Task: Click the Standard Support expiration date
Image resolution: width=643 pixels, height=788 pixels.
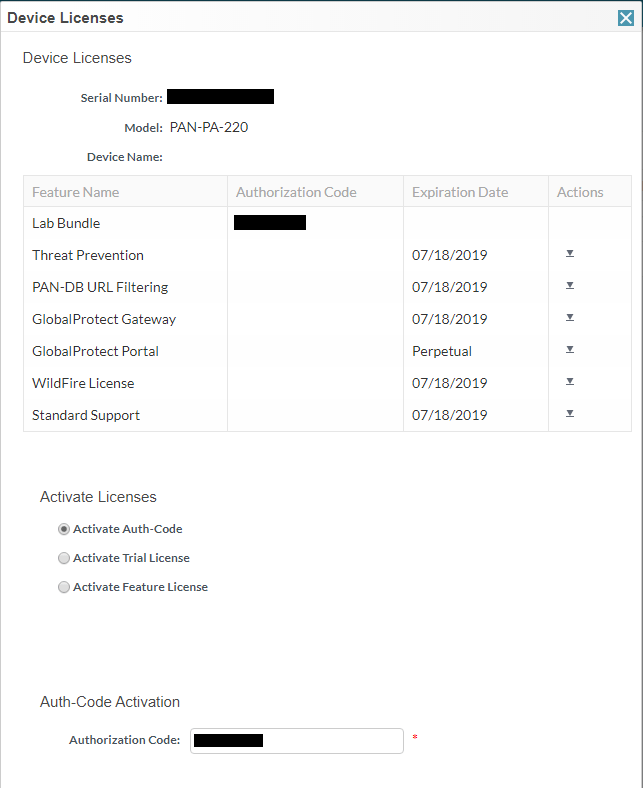Action: [449, 415]
